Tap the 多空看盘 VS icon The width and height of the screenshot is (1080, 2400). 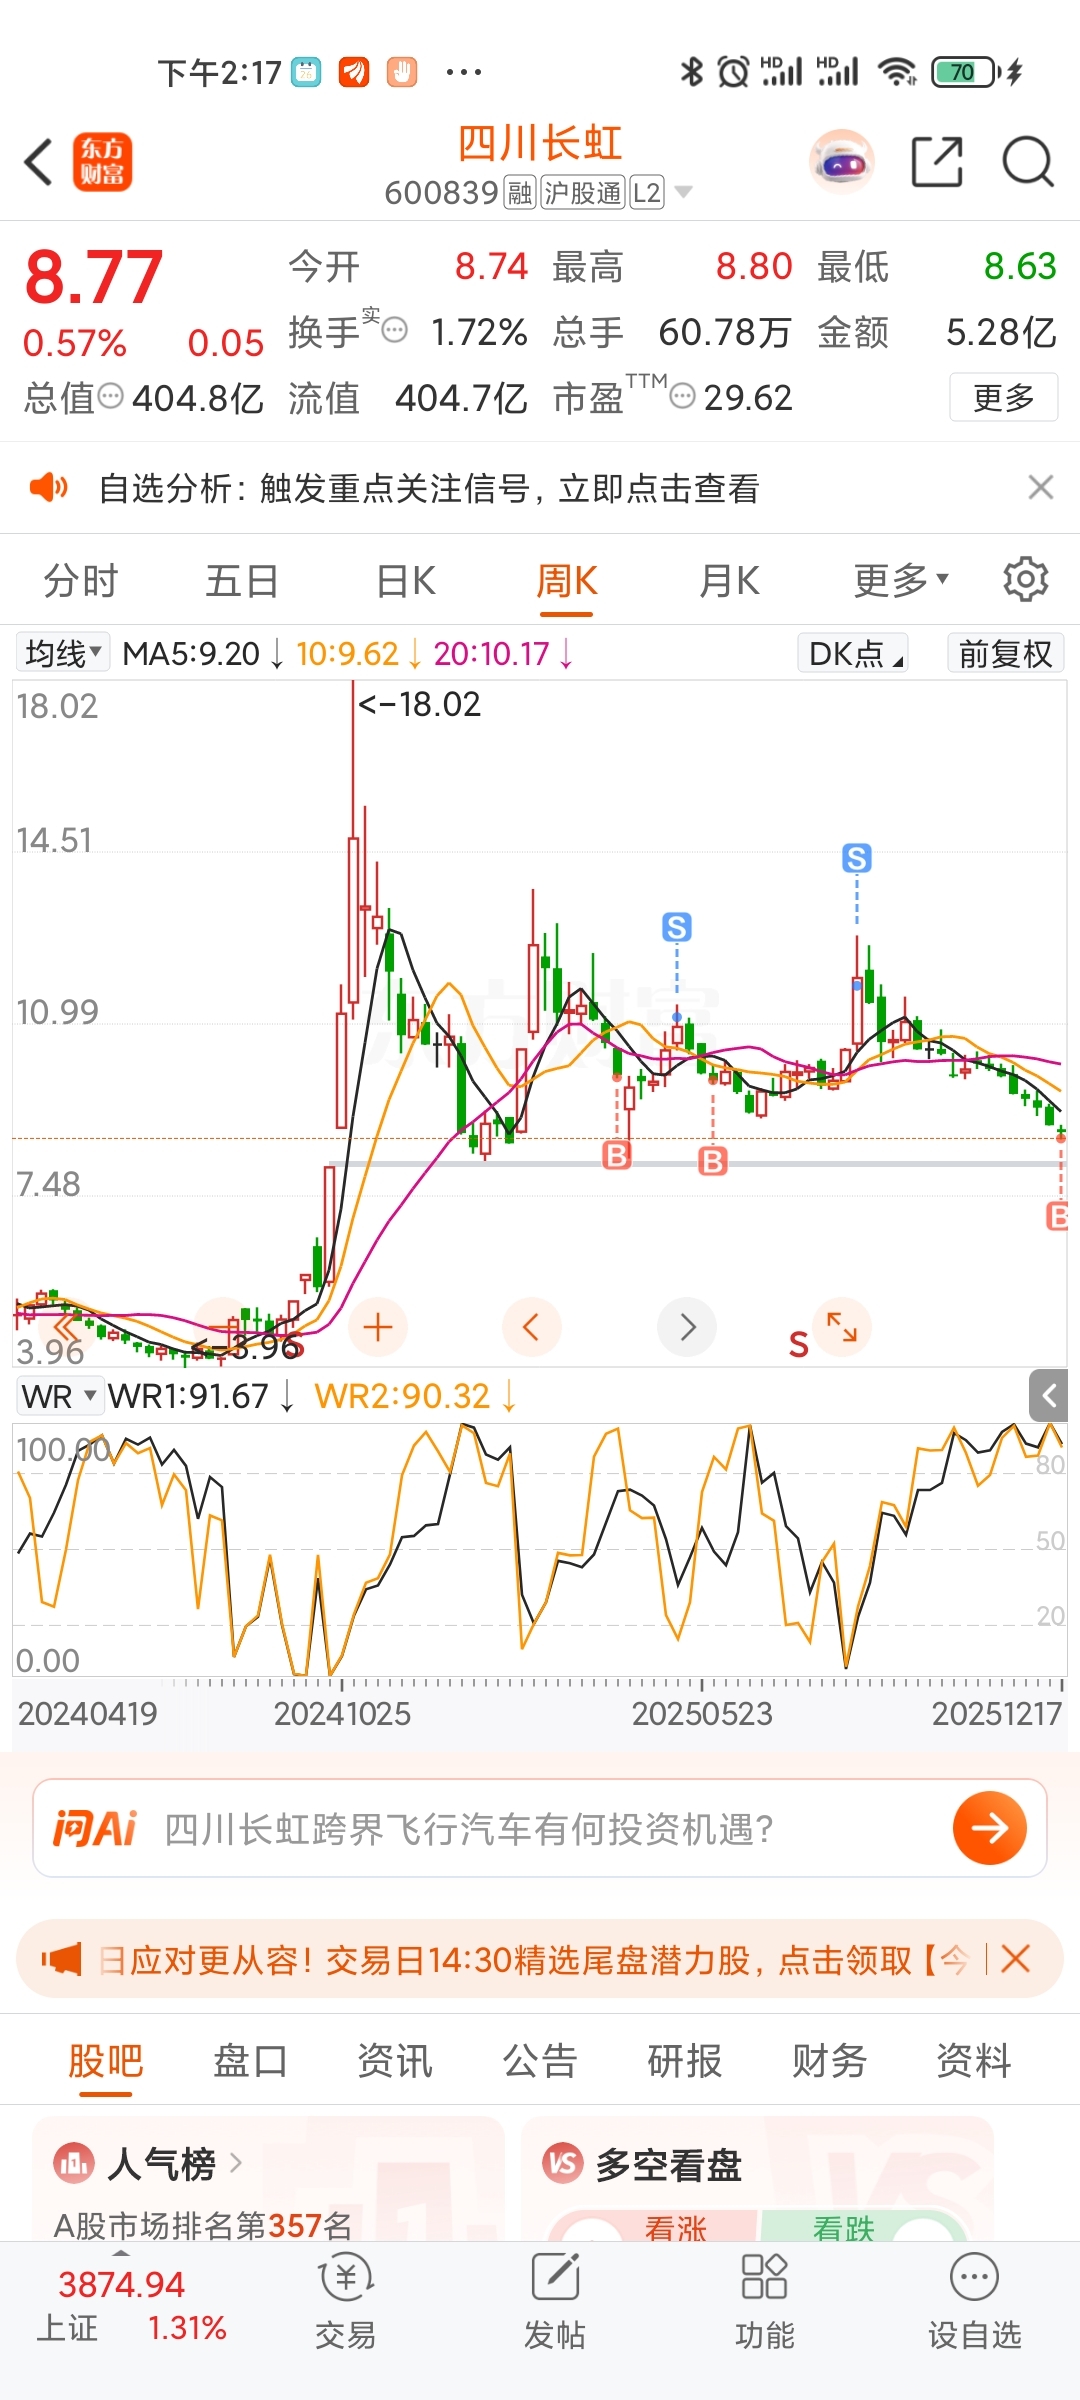[x=562, y=2164]
